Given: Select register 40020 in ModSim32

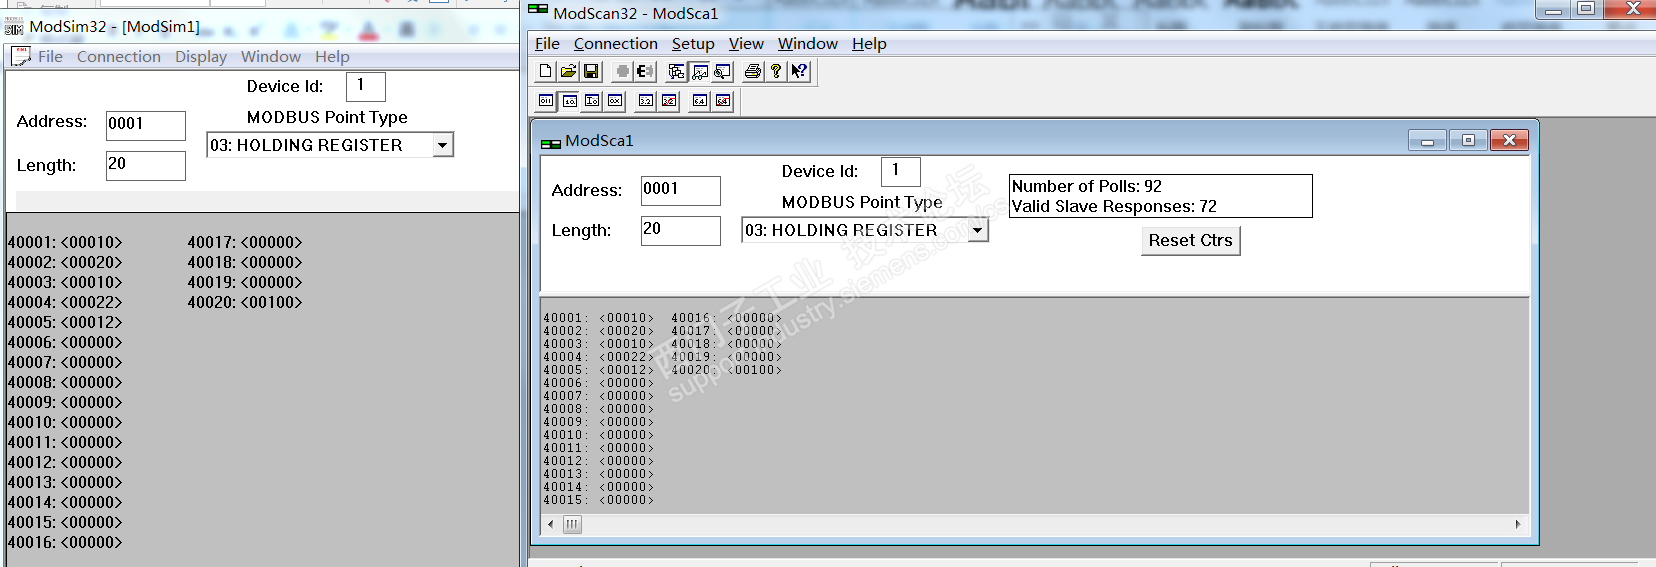Looking at the screenshot, I should (245, 302).
